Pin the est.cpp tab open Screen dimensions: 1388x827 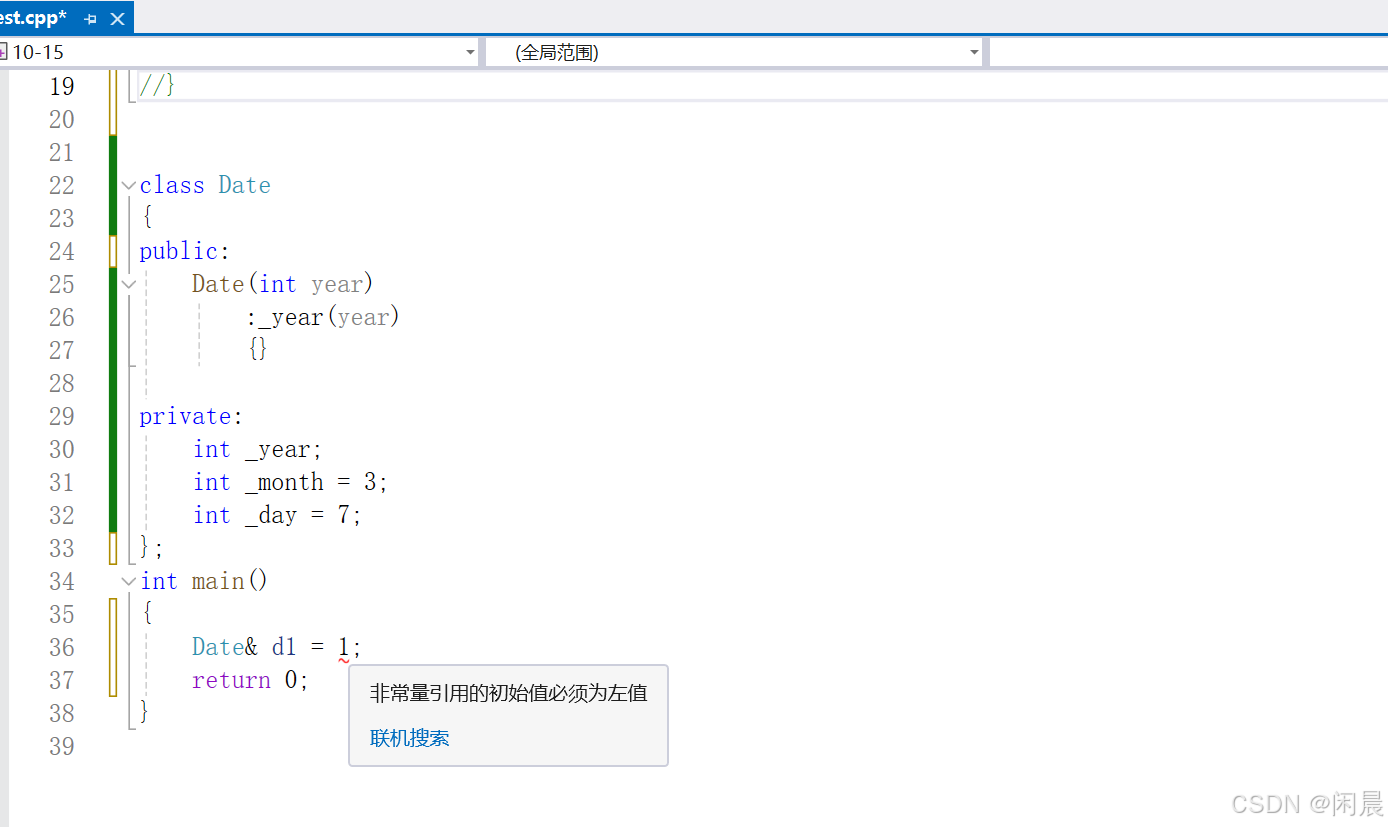[x=89, y=17]
